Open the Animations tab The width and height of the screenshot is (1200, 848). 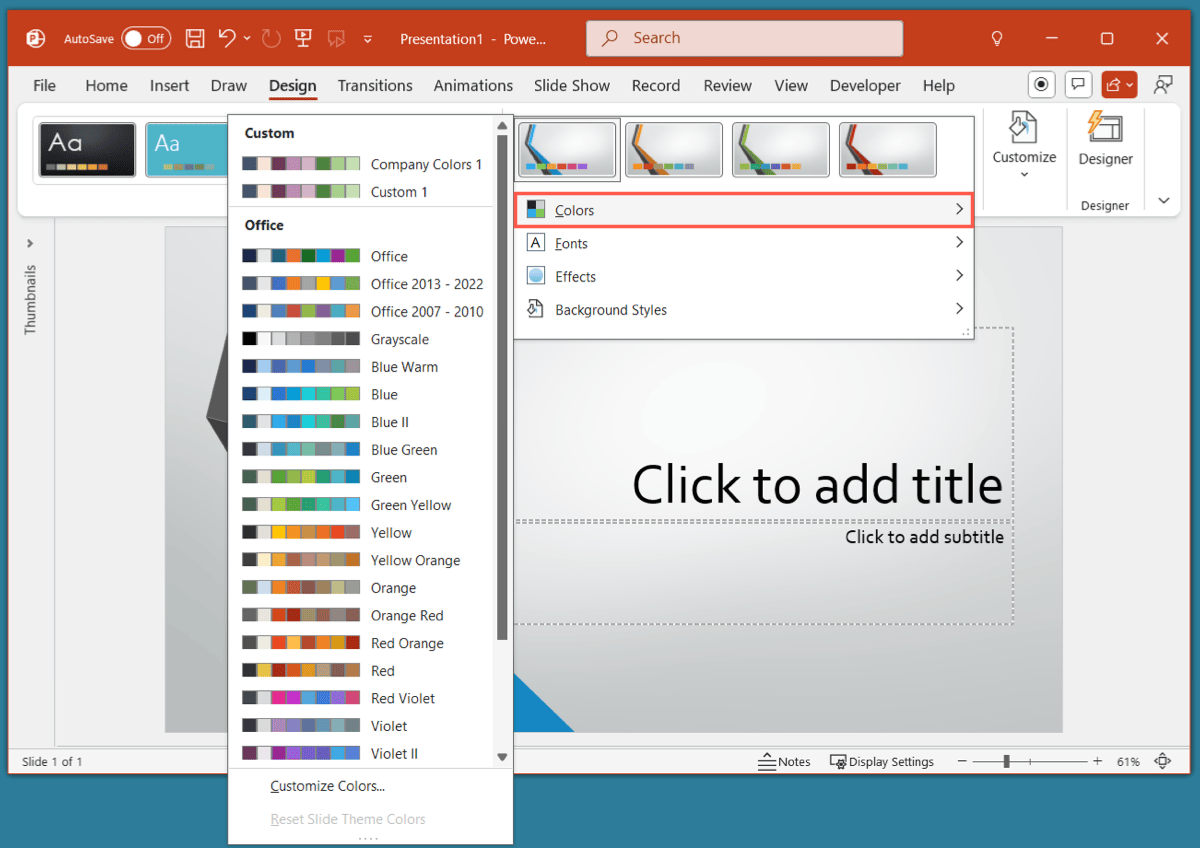[473, 86]
